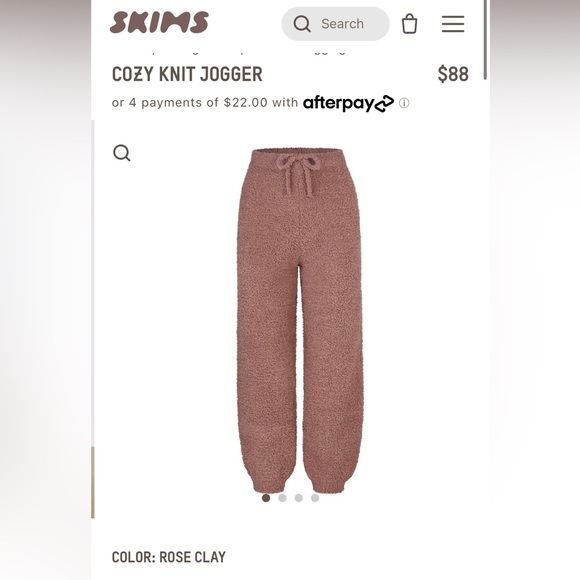The width and height of the screenshot is (580, 580).
Task: Click the Rose Clay jogger product image
Action: [300, 321]
